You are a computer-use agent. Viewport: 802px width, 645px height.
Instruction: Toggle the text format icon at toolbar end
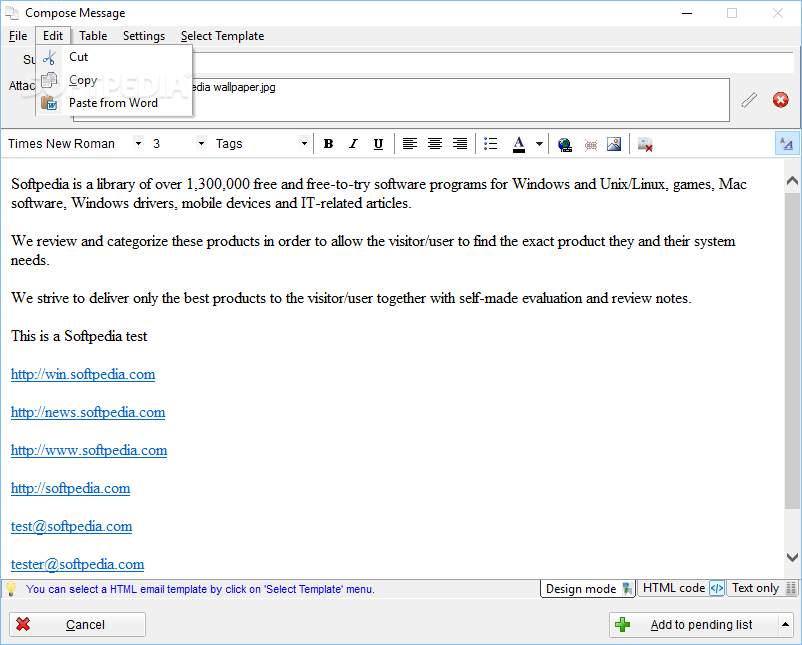click(x=786, y=144)
